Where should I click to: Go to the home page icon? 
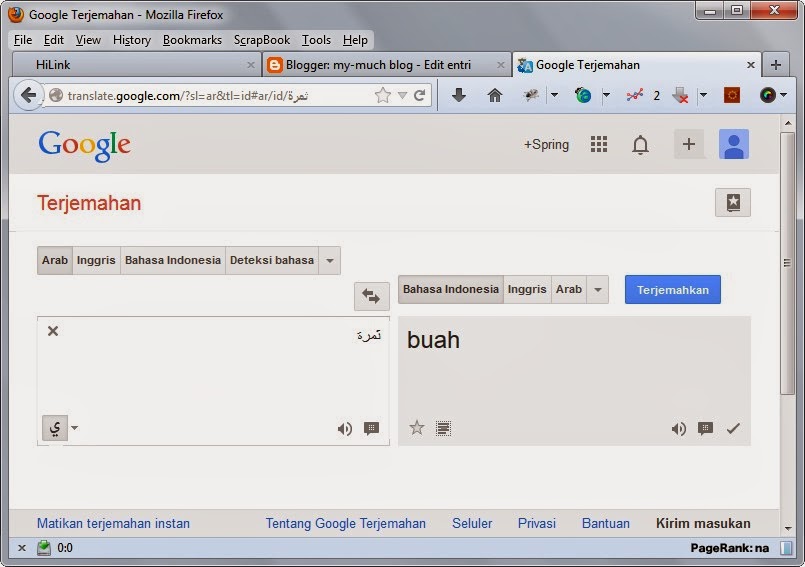(x=494, y=95)
